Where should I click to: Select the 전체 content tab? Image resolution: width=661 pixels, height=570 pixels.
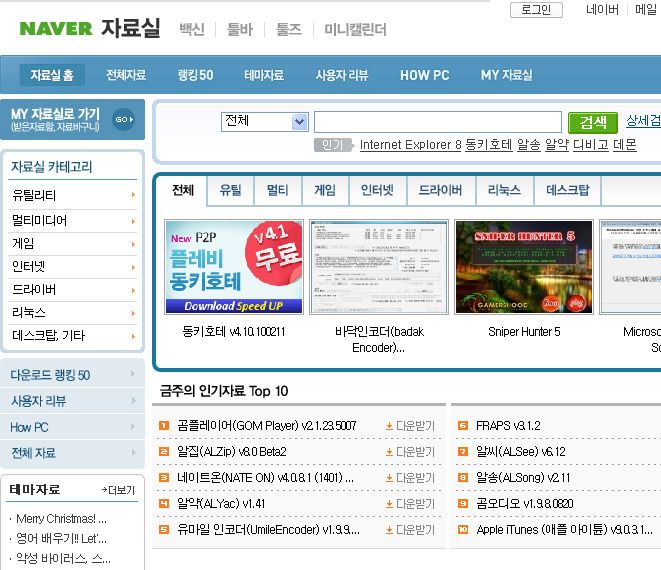[x=183, y=190]
